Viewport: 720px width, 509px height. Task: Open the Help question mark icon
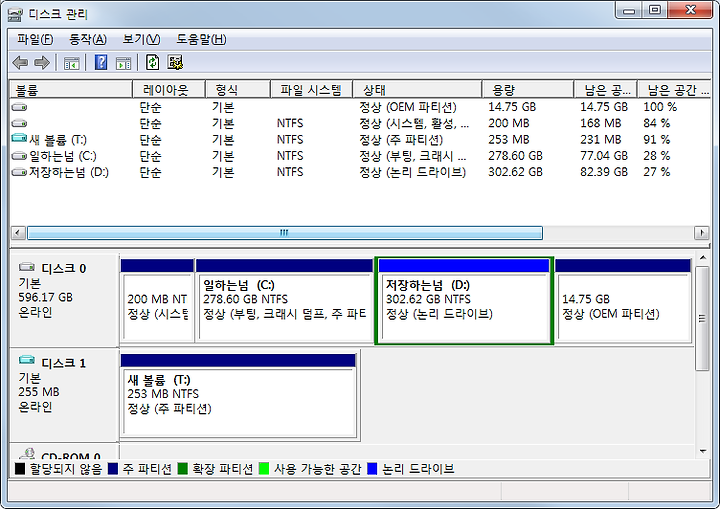pos(101,62)
